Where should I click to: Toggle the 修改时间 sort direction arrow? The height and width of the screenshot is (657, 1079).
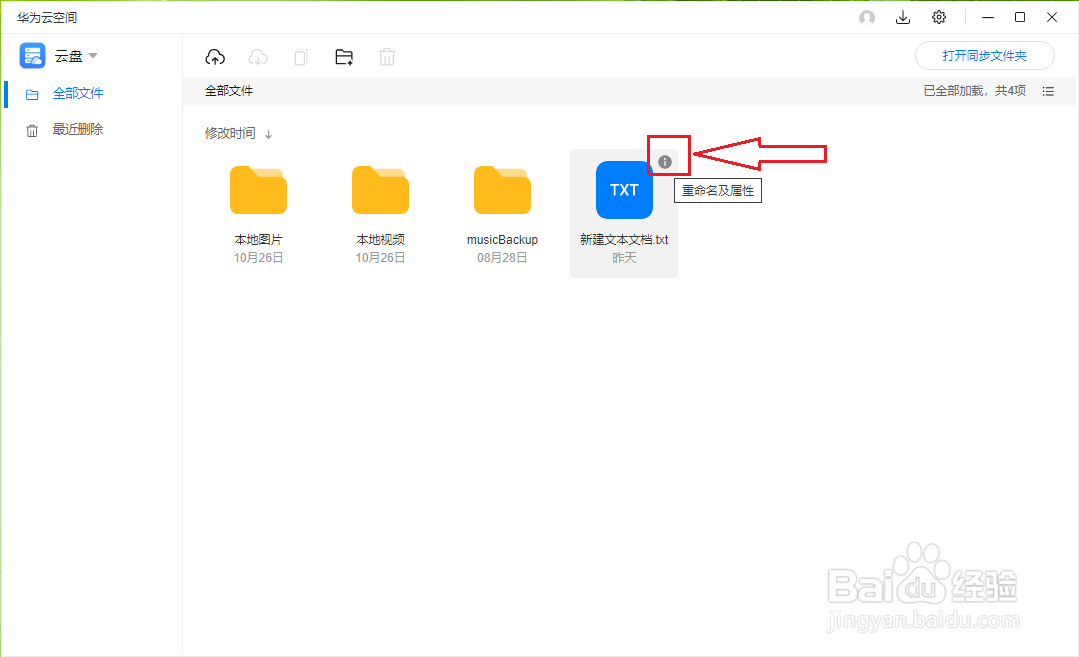click(x=268, y=132)
